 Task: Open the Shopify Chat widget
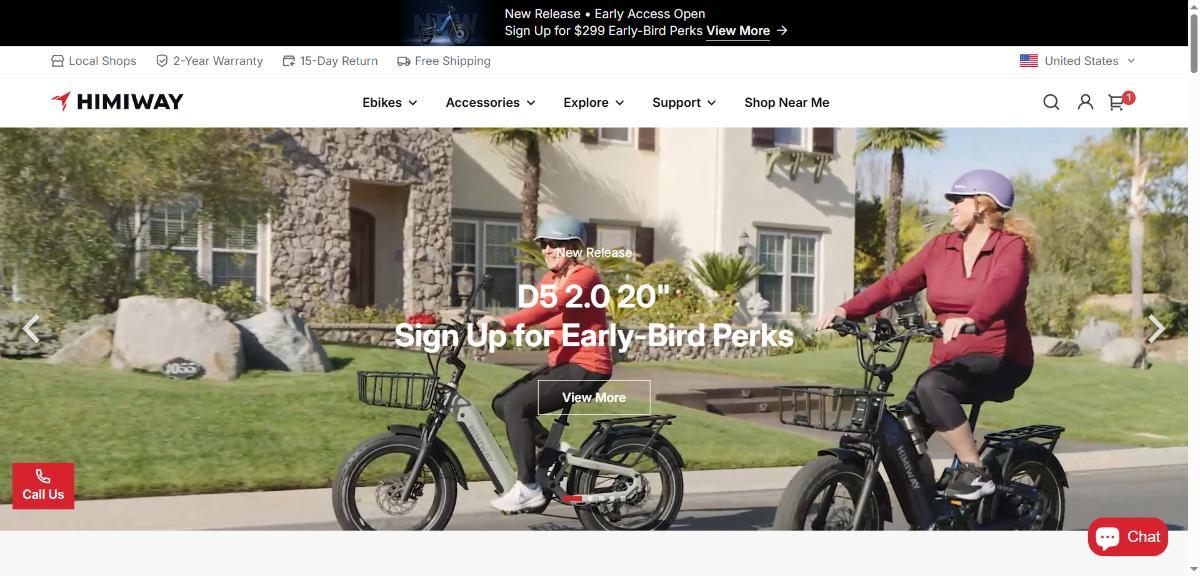1128,537
